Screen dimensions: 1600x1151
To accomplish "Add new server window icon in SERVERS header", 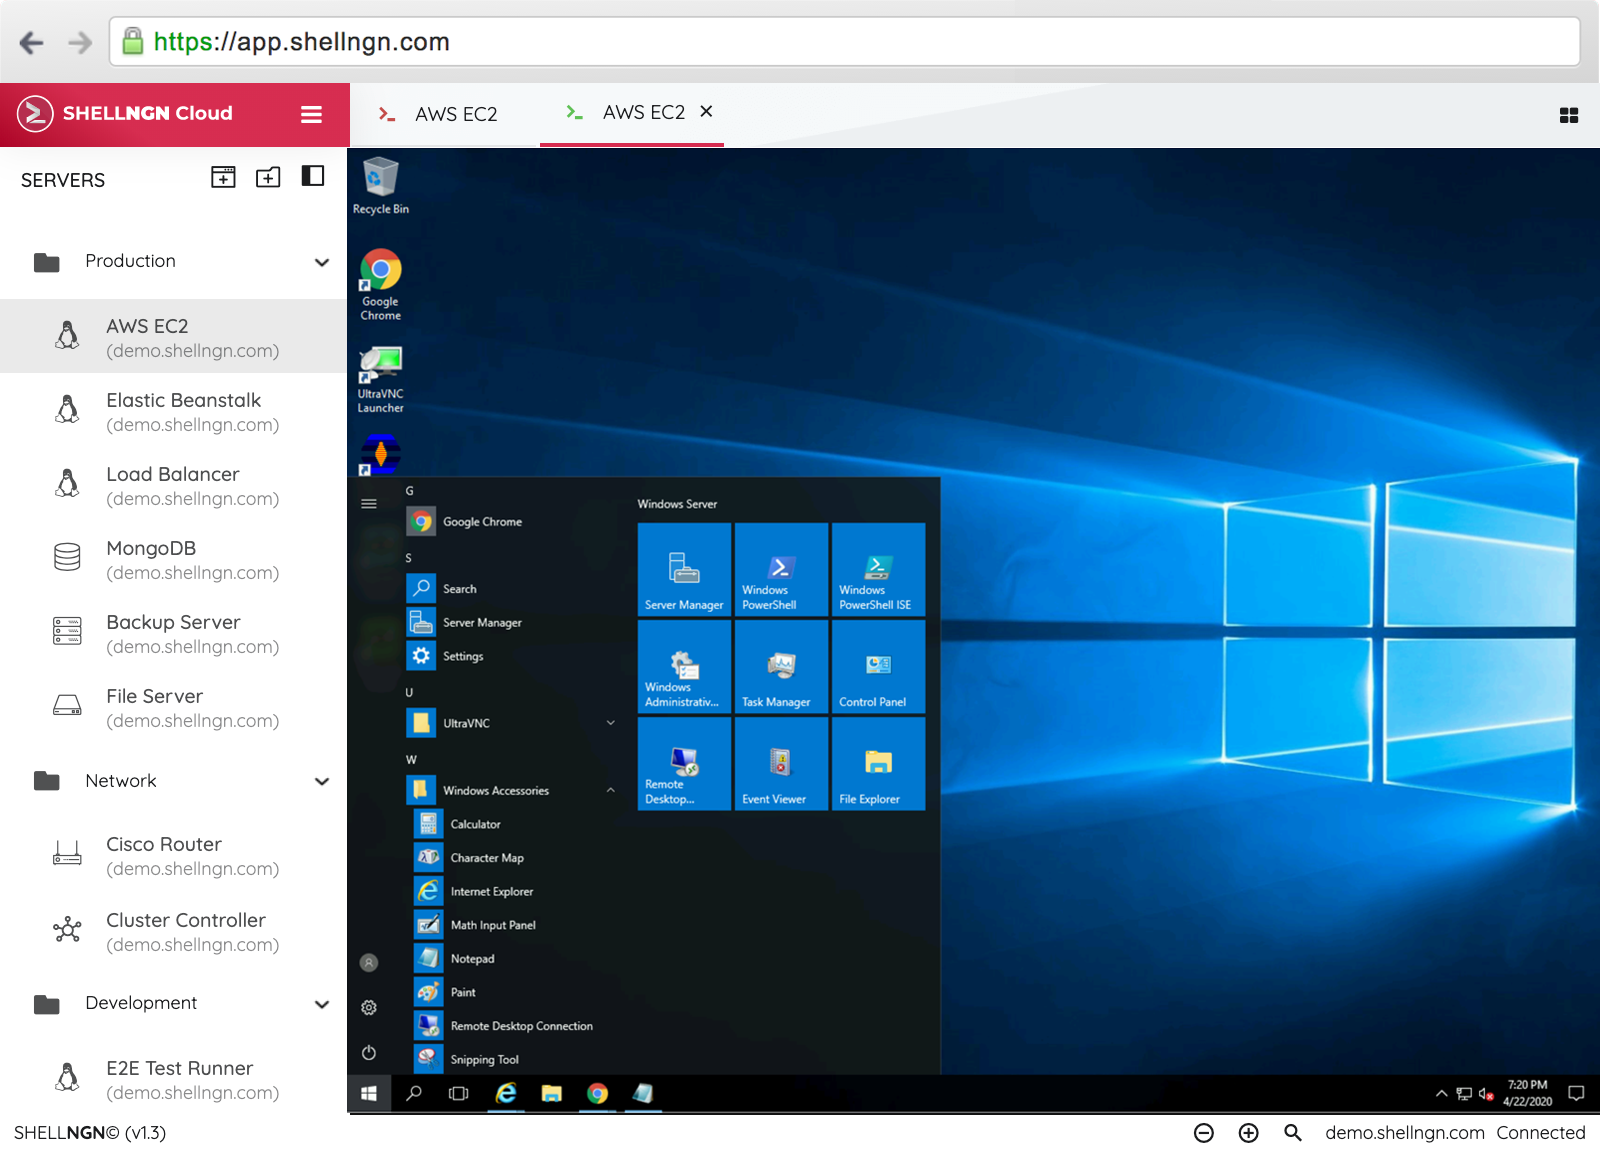I will point(224,177).
